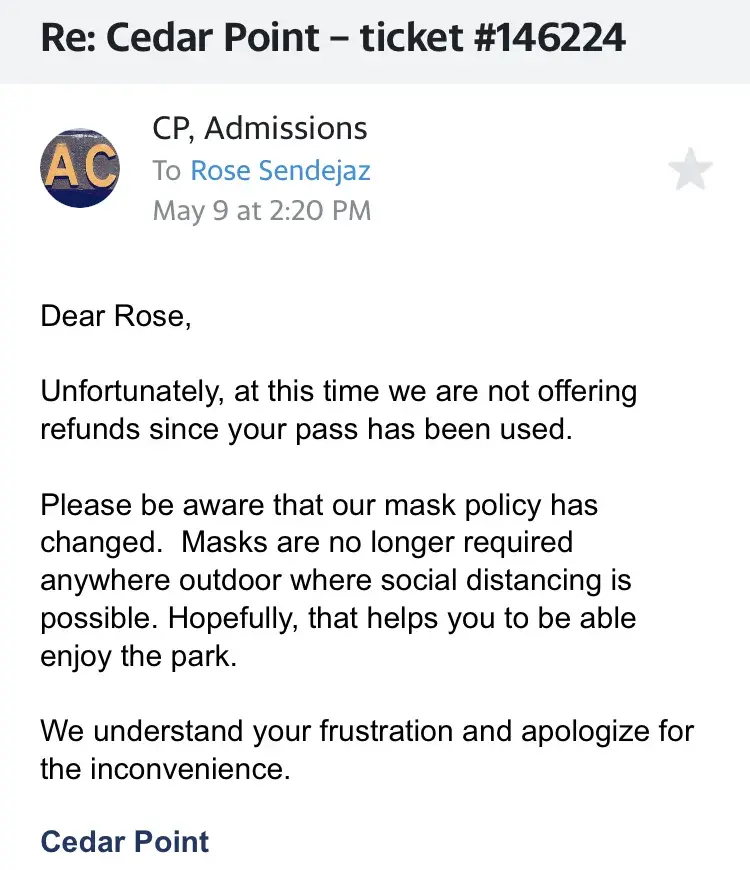Click "anywhere outdoor where social distancing is"
Viewport: 750px width, 870px height.
coord(336,581)
